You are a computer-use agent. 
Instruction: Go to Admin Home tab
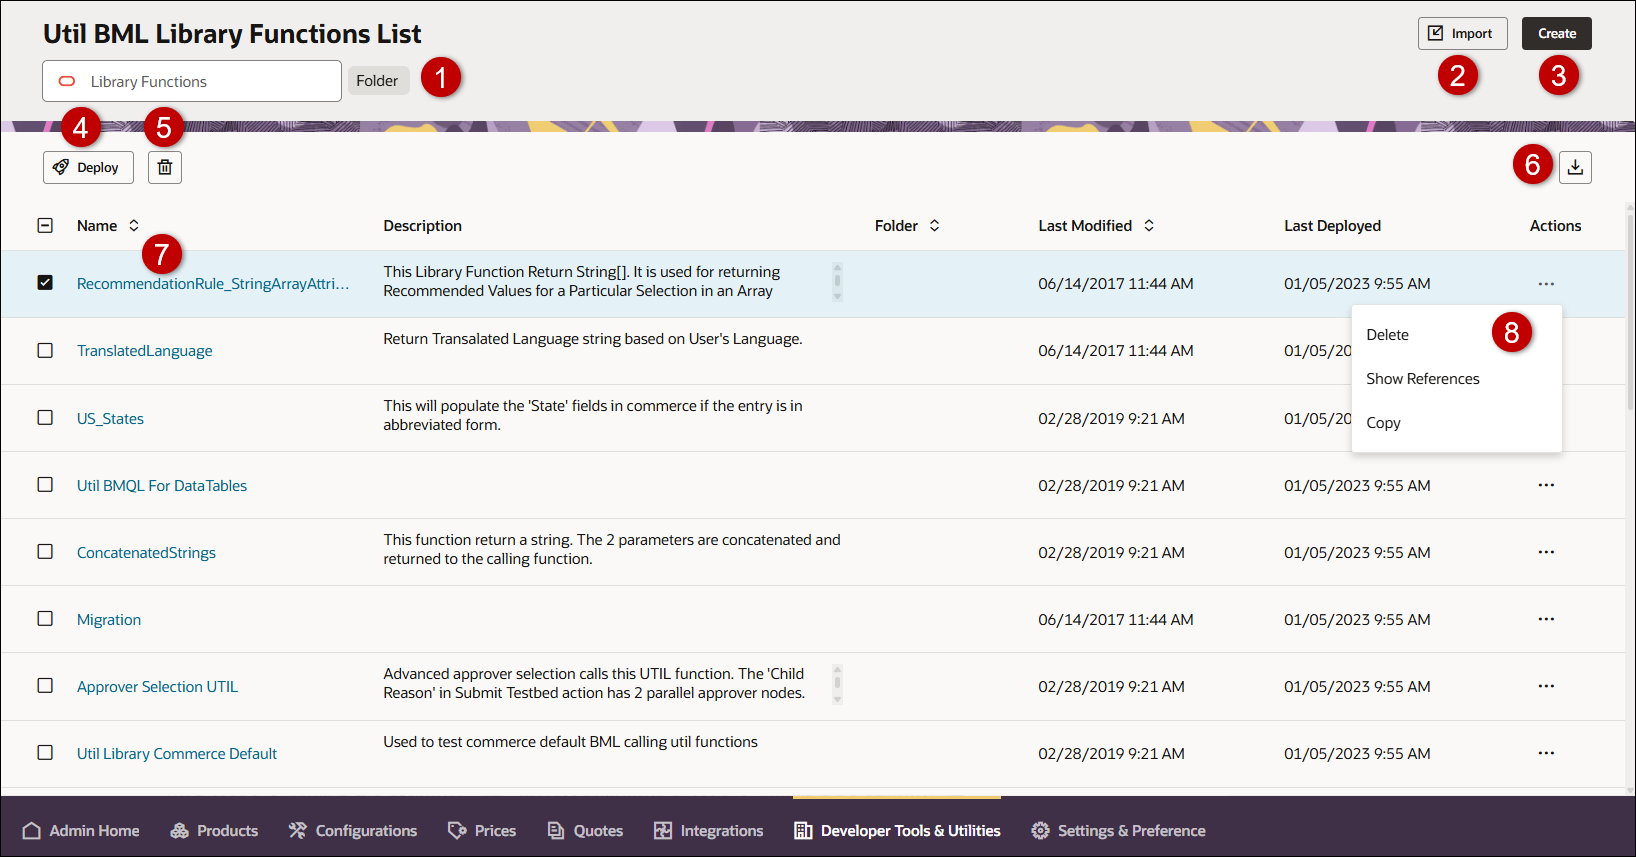(81, 831)
